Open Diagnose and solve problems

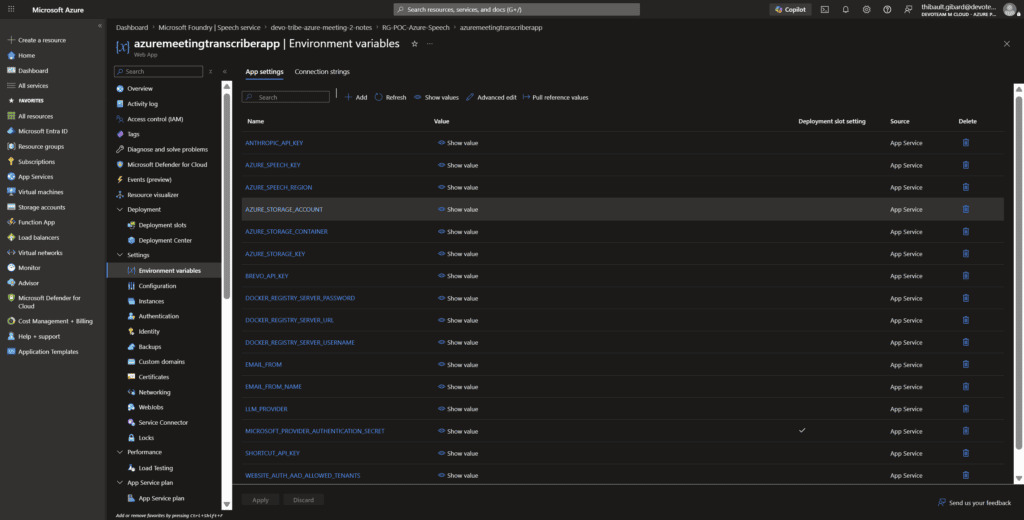pyautogui.click(x=167, y=149)
